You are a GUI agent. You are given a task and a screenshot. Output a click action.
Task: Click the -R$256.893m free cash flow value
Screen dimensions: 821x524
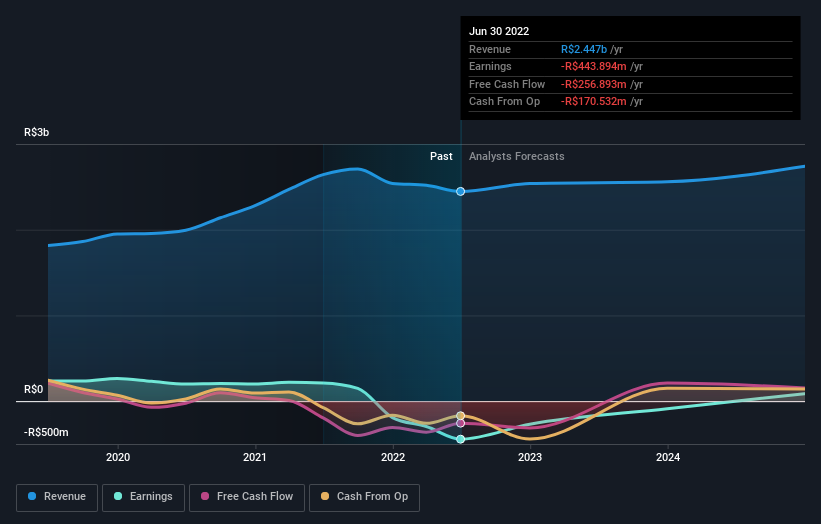(594, 84)
